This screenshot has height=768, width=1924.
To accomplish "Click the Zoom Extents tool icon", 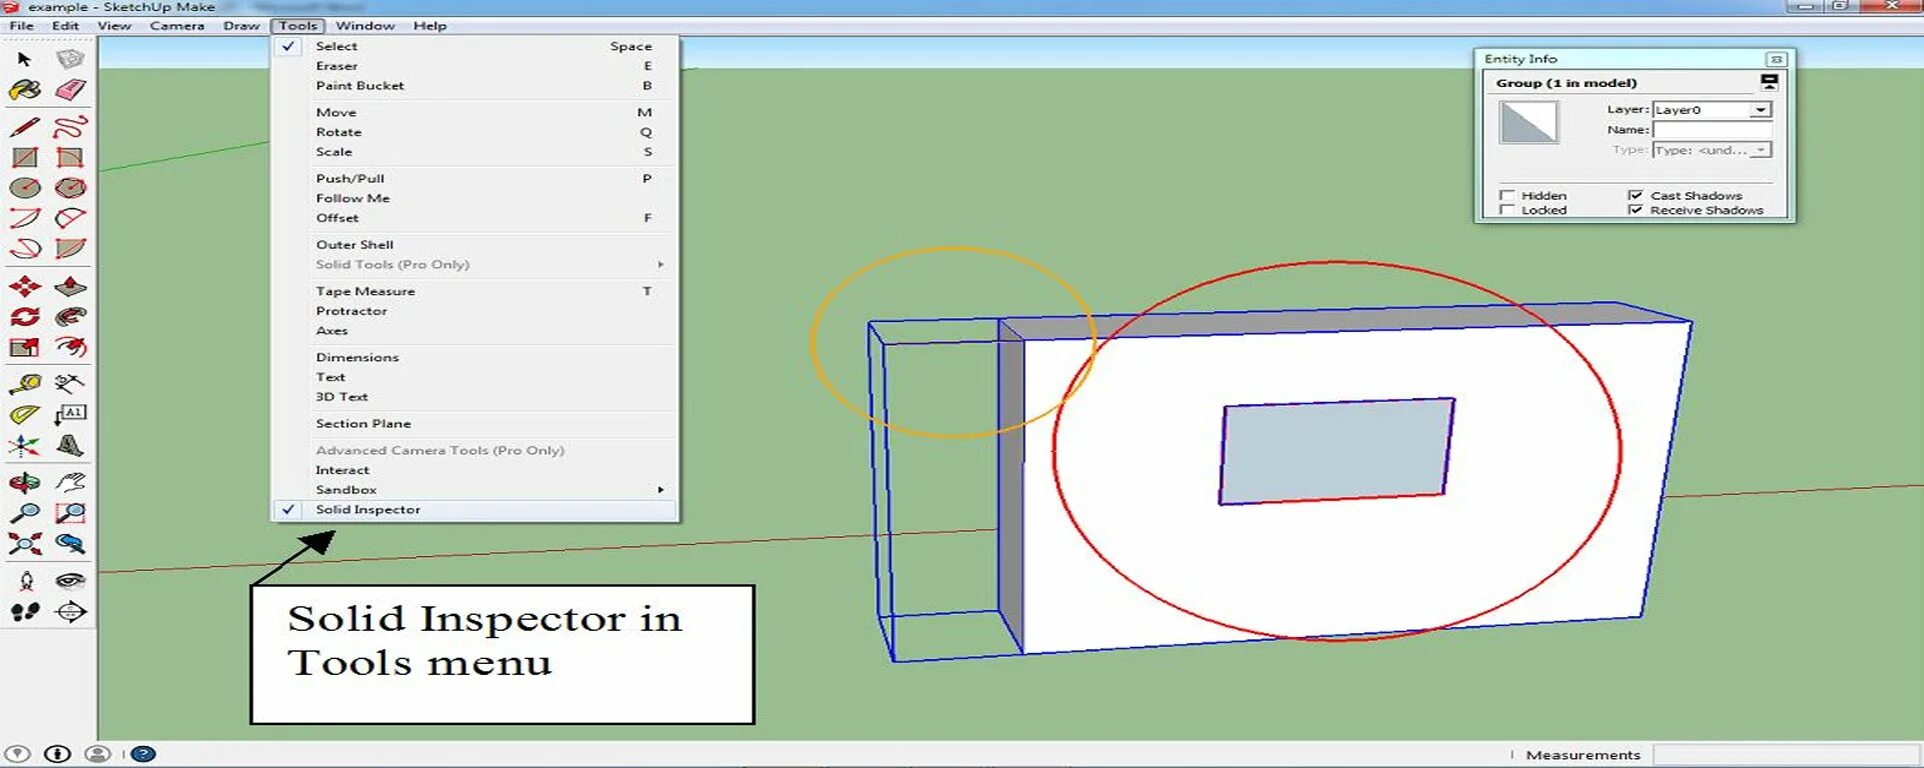I will pyautogui.click(x=25, y=543).
